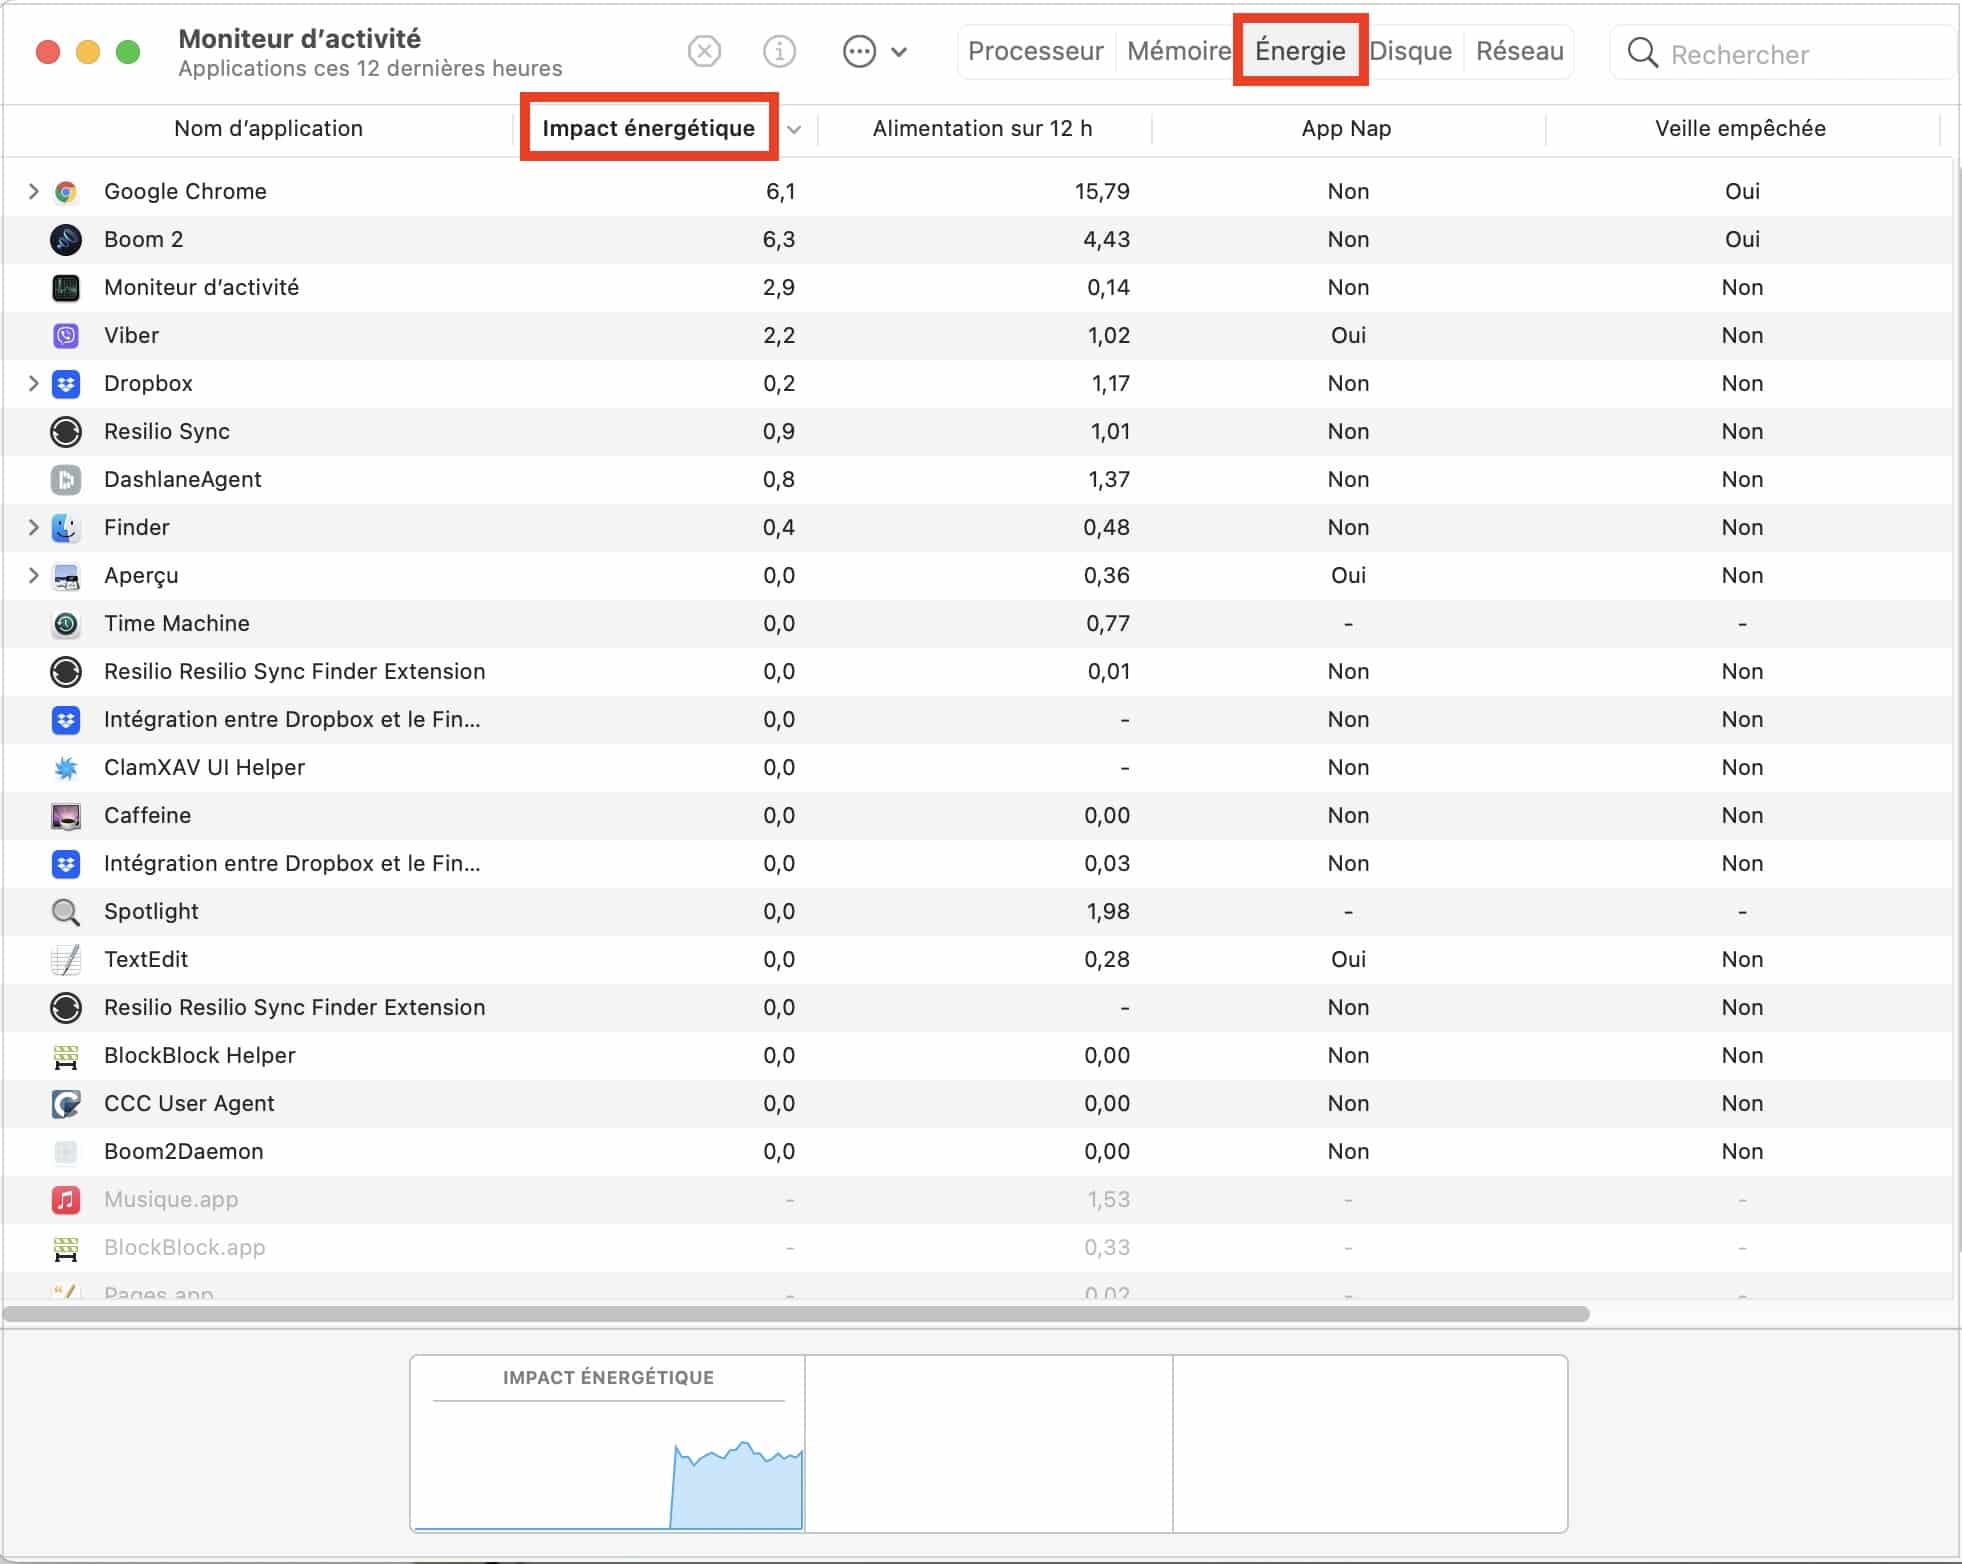Select the CCC User Agent row name
1962x1564 pixels.
coord(189,1103)
